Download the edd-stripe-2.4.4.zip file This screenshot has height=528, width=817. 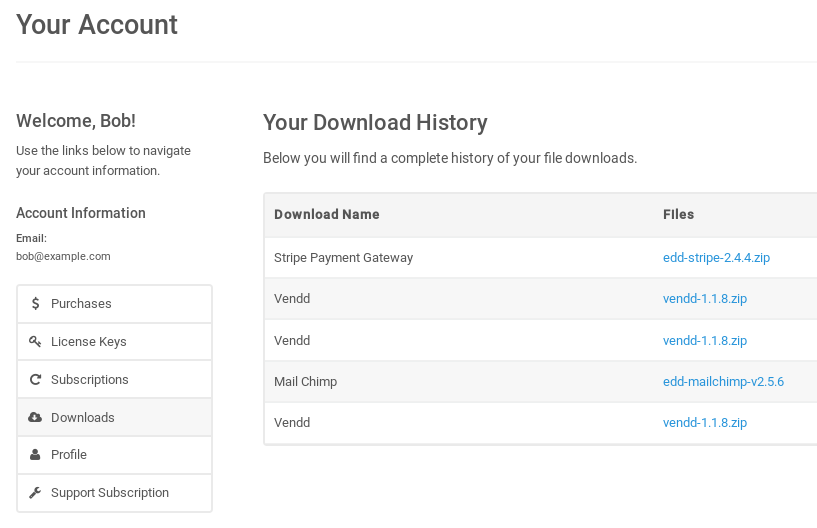(x=716, y=258)
